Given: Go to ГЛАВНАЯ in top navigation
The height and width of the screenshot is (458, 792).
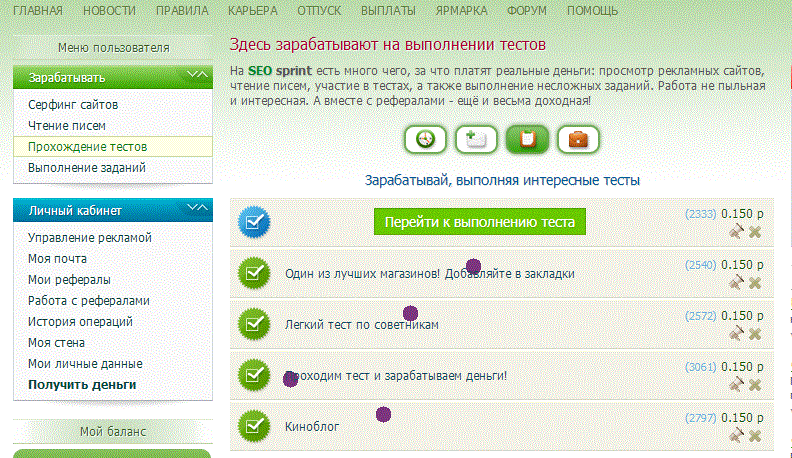Looking at the screenshot, I should 38,11.
